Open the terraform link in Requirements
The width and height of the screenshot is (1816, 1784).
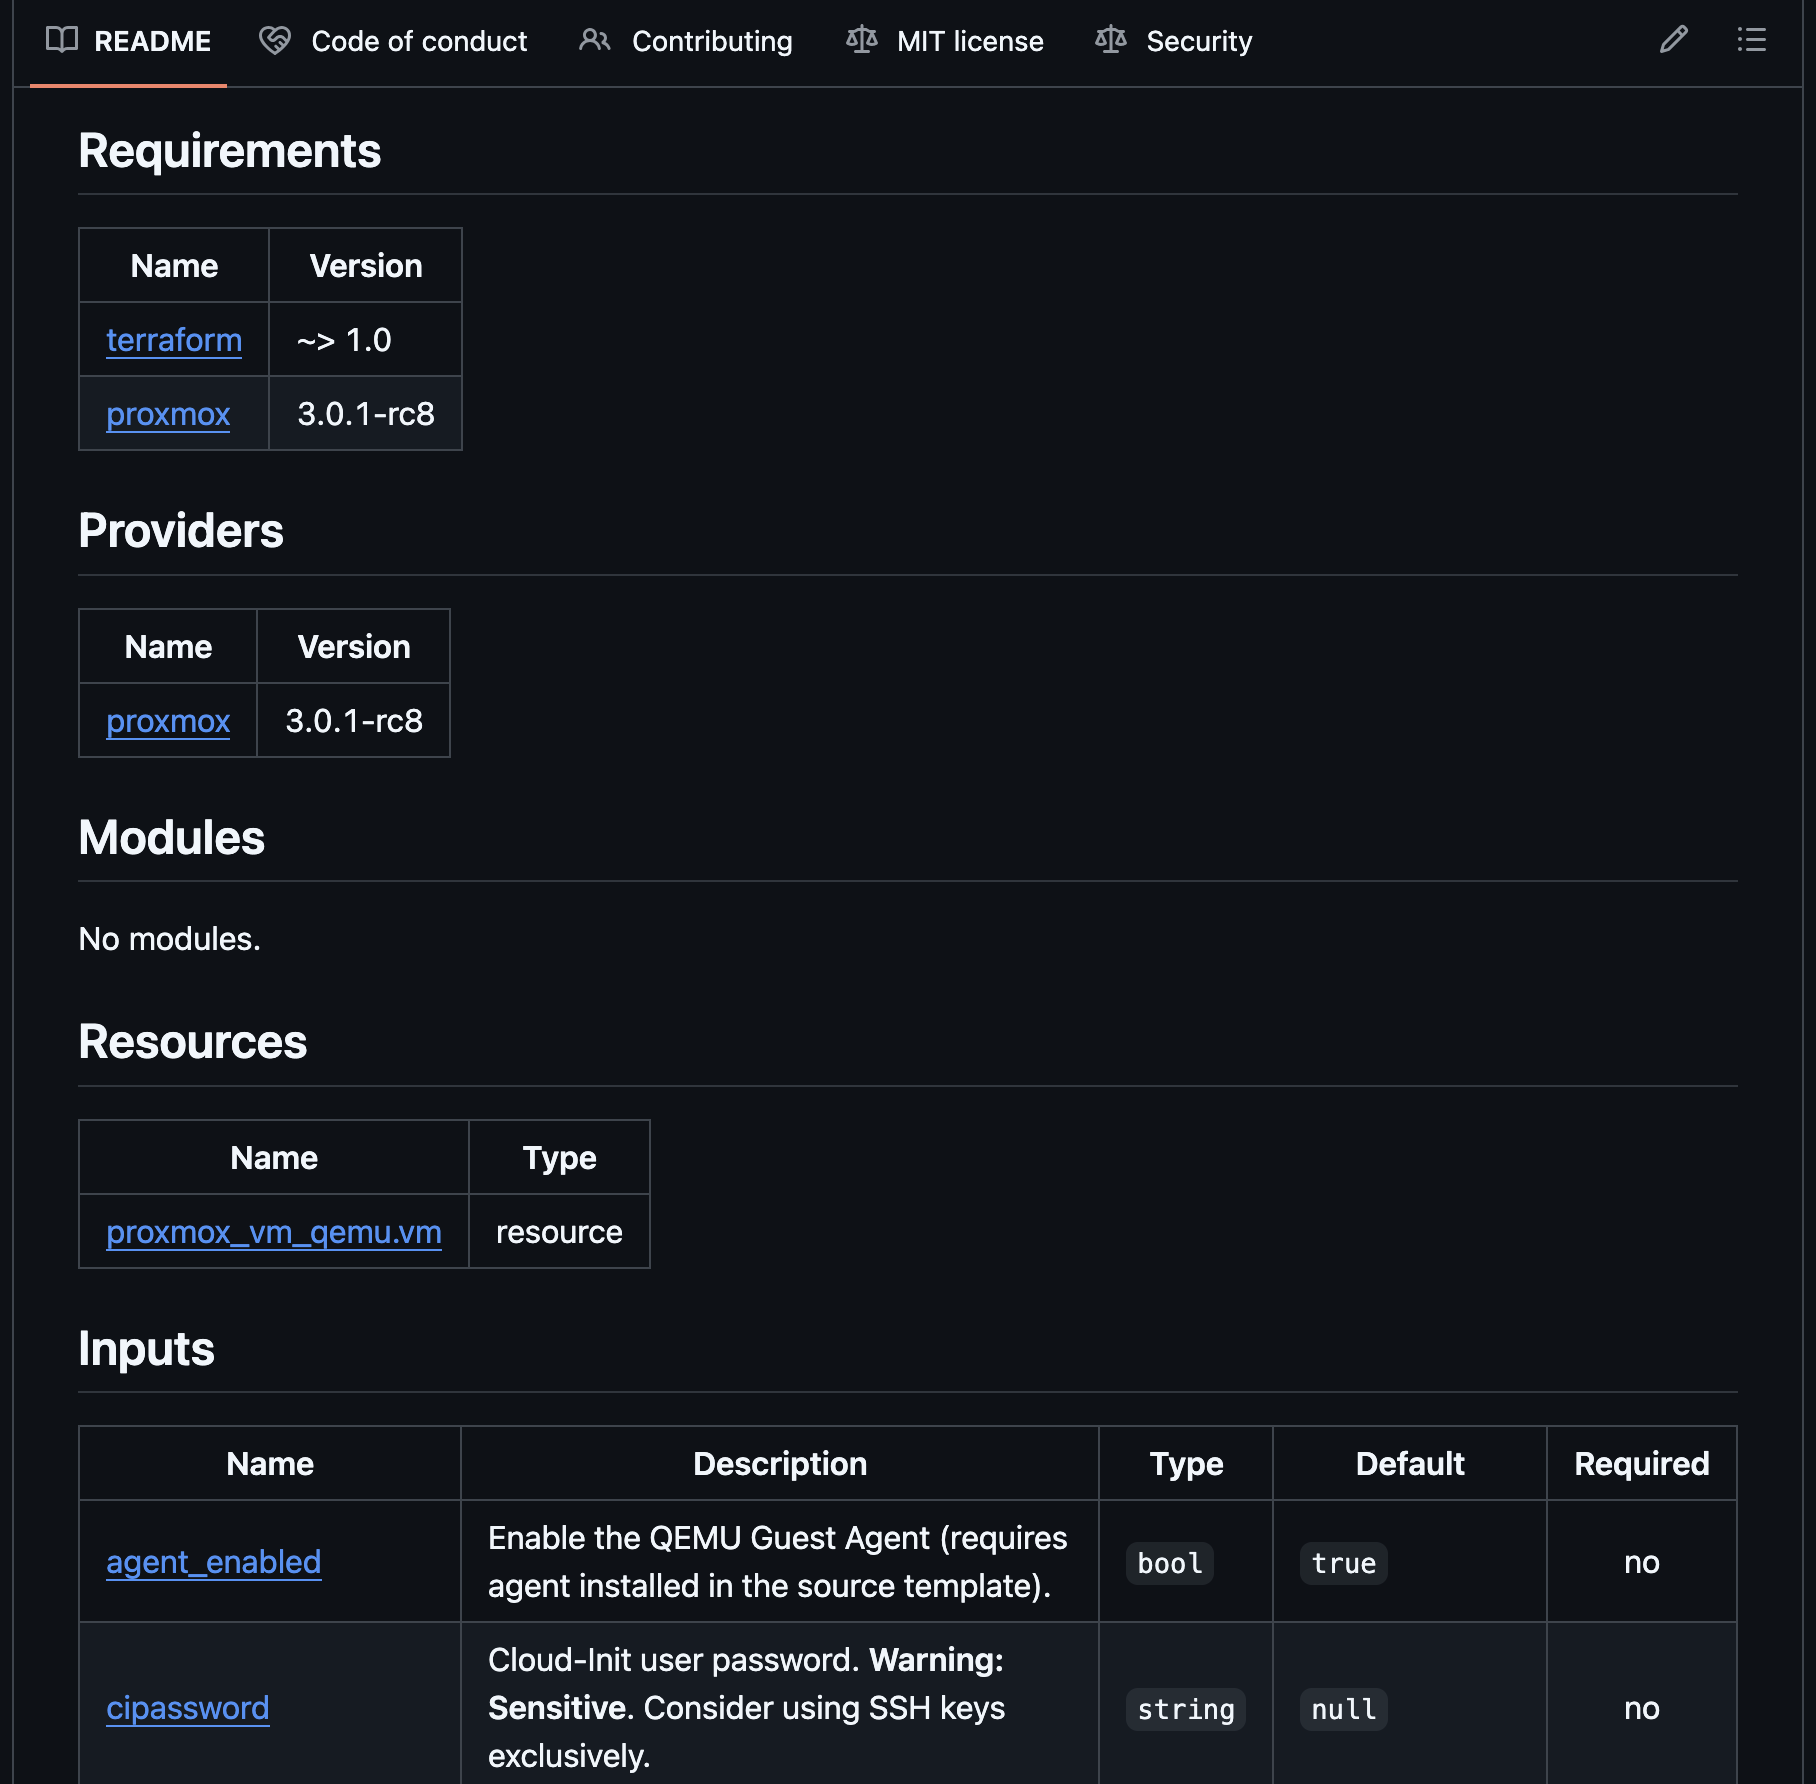[x=174, y=340]
